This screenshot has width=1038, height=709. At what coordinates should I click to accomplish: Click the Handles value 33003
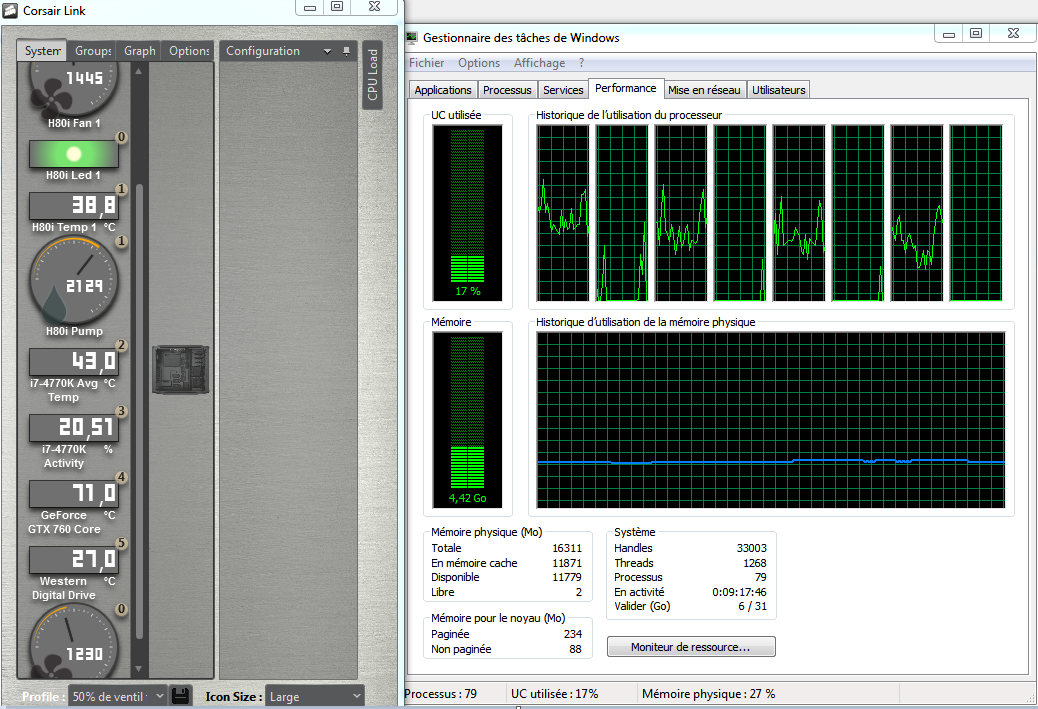pyautogui.click(x=751, y=548)
